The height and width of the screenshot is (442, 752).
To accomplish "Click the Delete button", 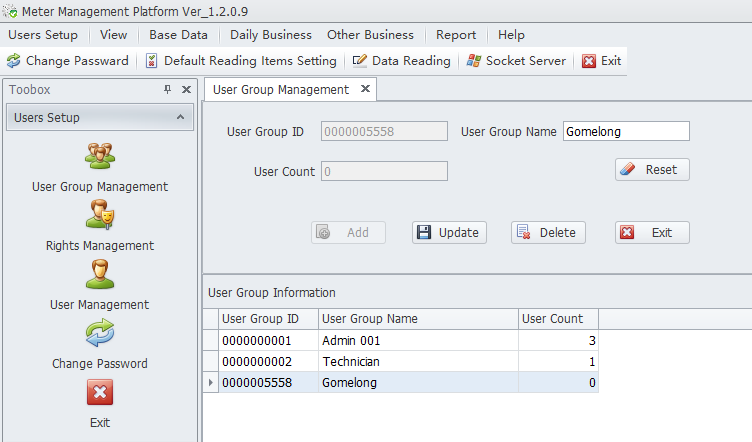I will [548, 233].
